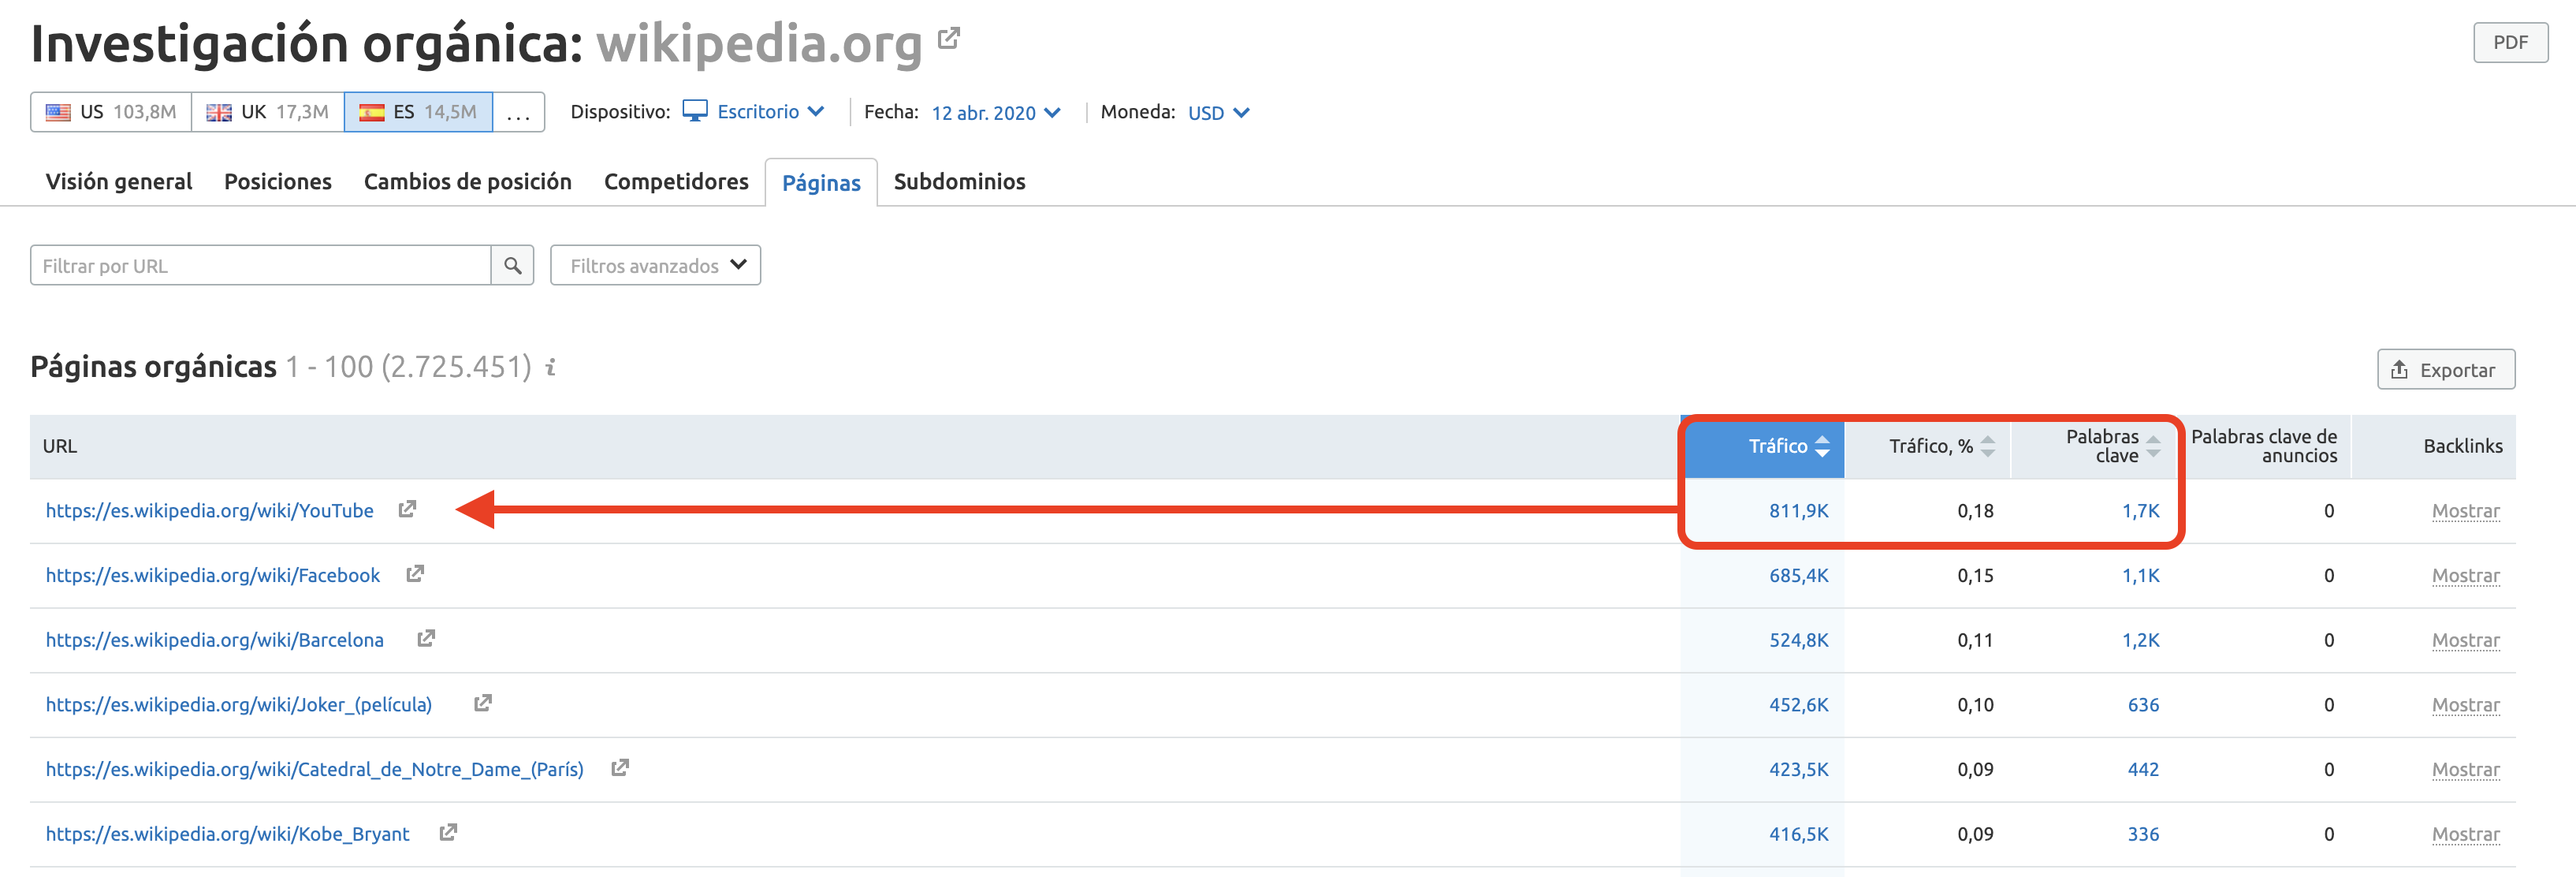The width and height of the screenshot is (2576, 877).
Task: Open external link icon for YouTube URL
Action: point(407,509)
